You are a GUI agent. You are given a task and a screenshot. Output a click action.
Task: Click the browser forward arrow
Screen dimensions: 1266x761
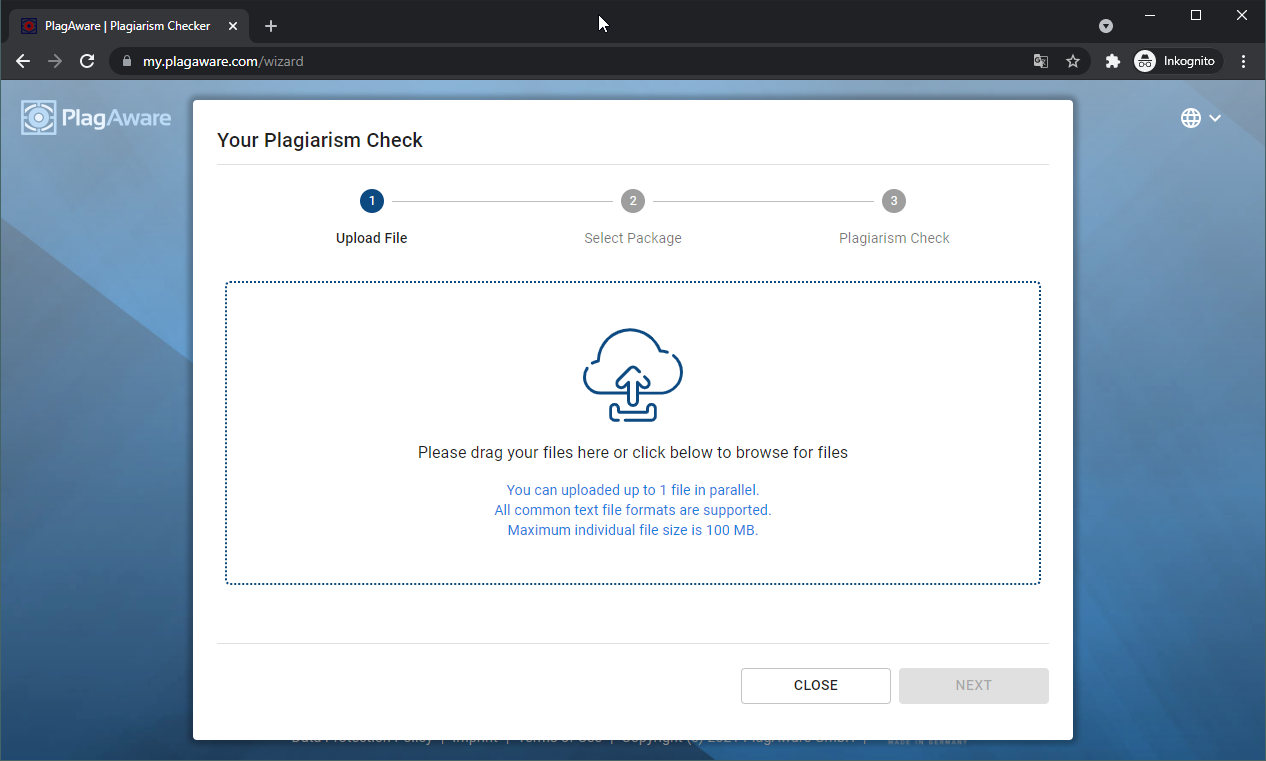click(55, 61)
